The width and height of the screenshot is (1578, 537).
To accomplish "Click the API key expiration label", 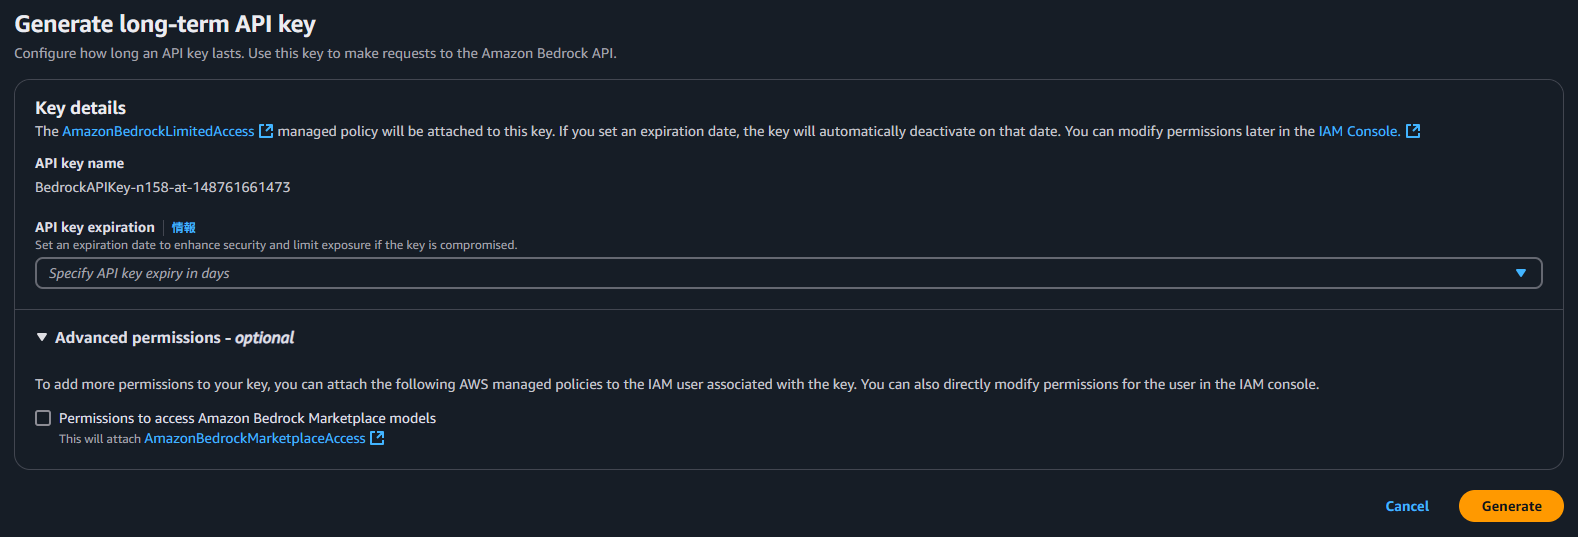I will pos(95,227).
